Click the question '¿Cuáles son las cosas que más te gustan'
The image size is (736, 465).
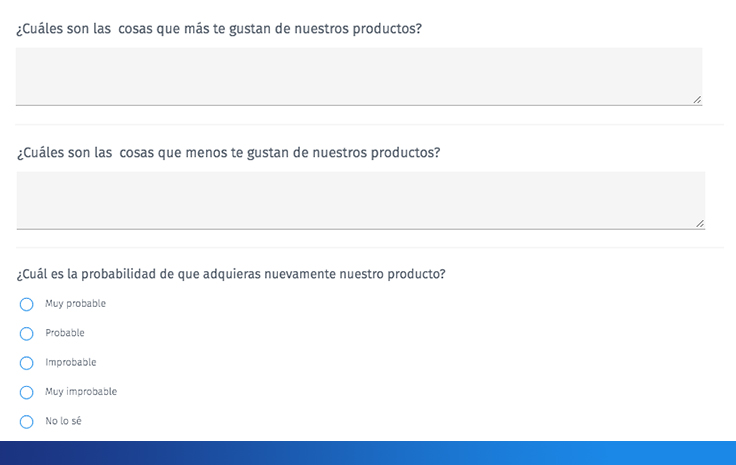point(219,29)
